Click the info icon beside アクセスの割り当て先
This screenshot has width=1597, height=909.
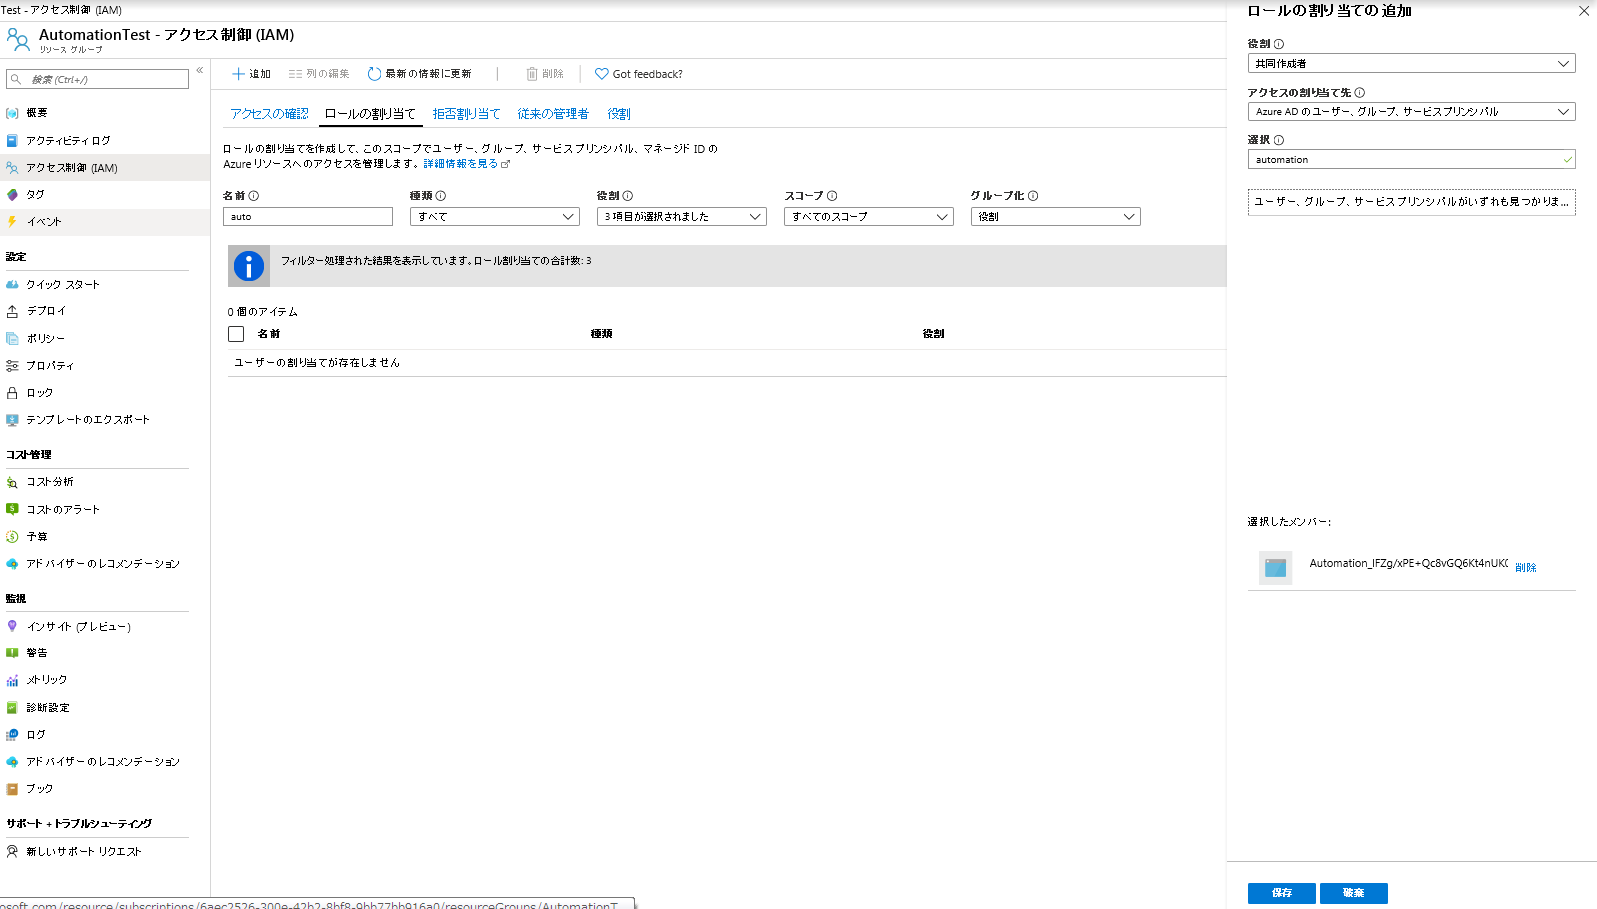(1360, 93)
